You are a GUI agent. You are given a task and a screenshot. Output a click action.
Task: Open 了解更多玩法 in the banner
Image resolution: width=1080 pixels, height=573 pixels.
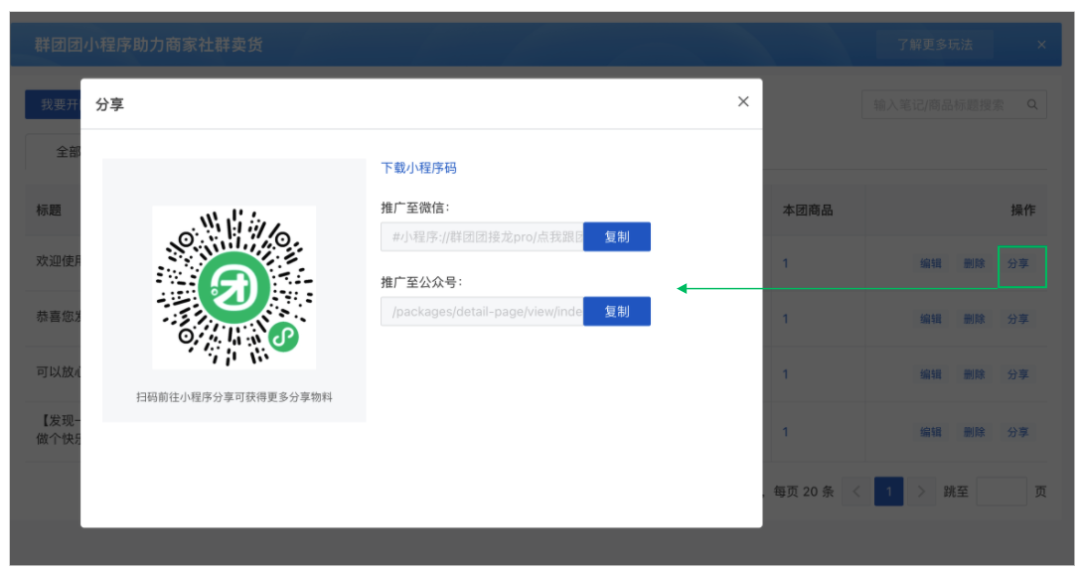pos(935,45)
